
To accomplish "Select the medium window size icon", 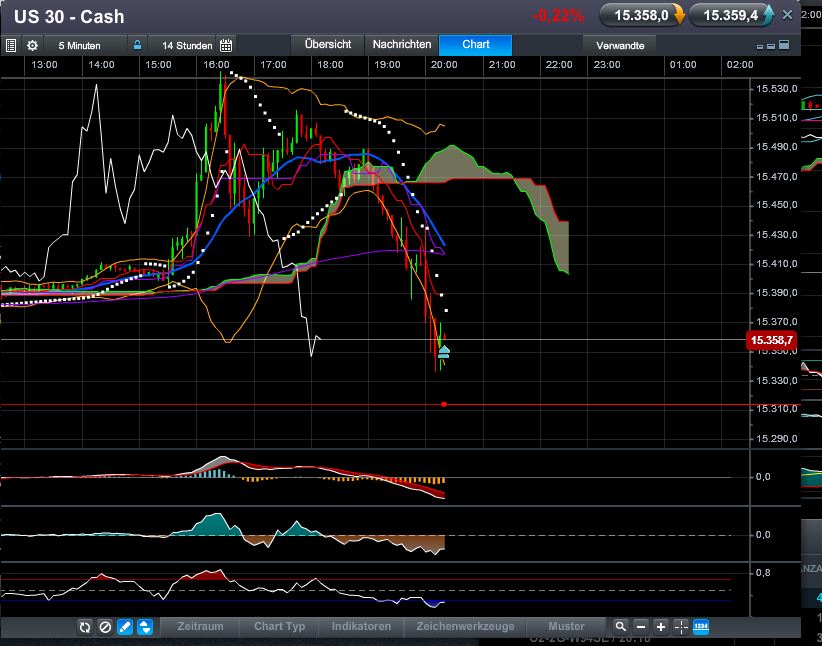I will tap(771, 46).
